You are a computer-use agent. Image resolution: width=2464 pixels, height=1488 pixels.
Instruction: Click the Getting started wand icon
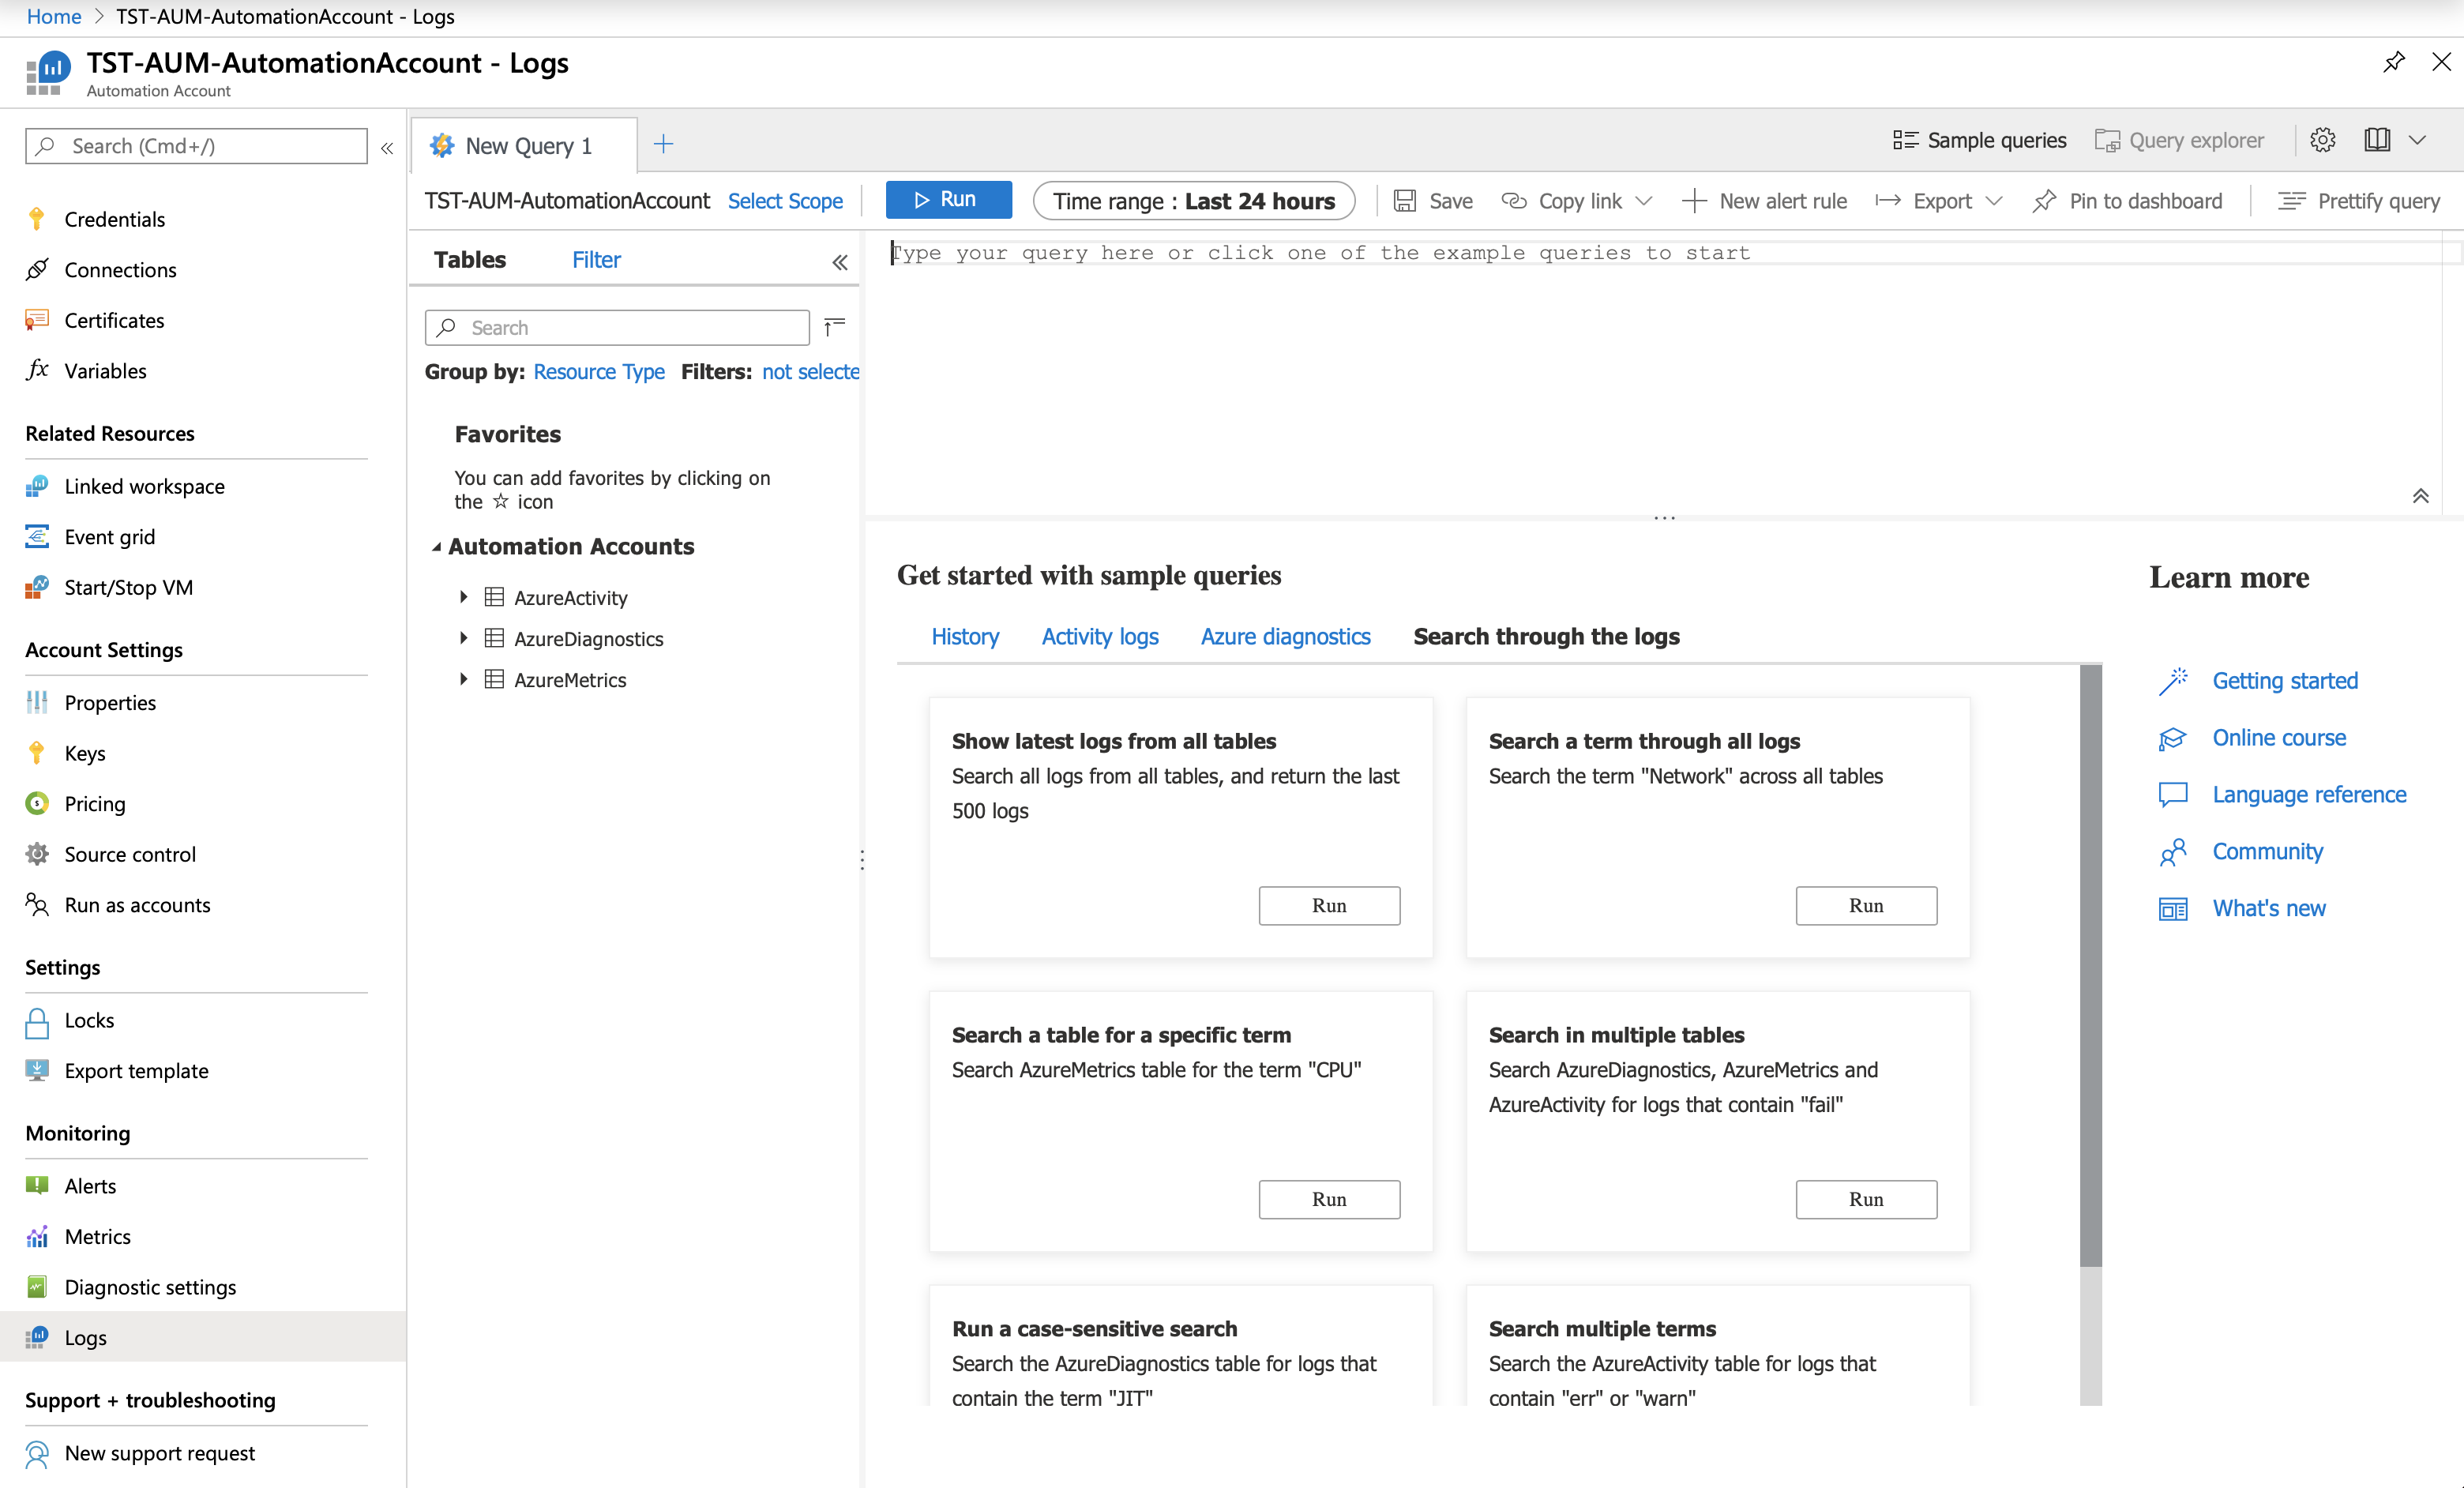pos(2173,681)
